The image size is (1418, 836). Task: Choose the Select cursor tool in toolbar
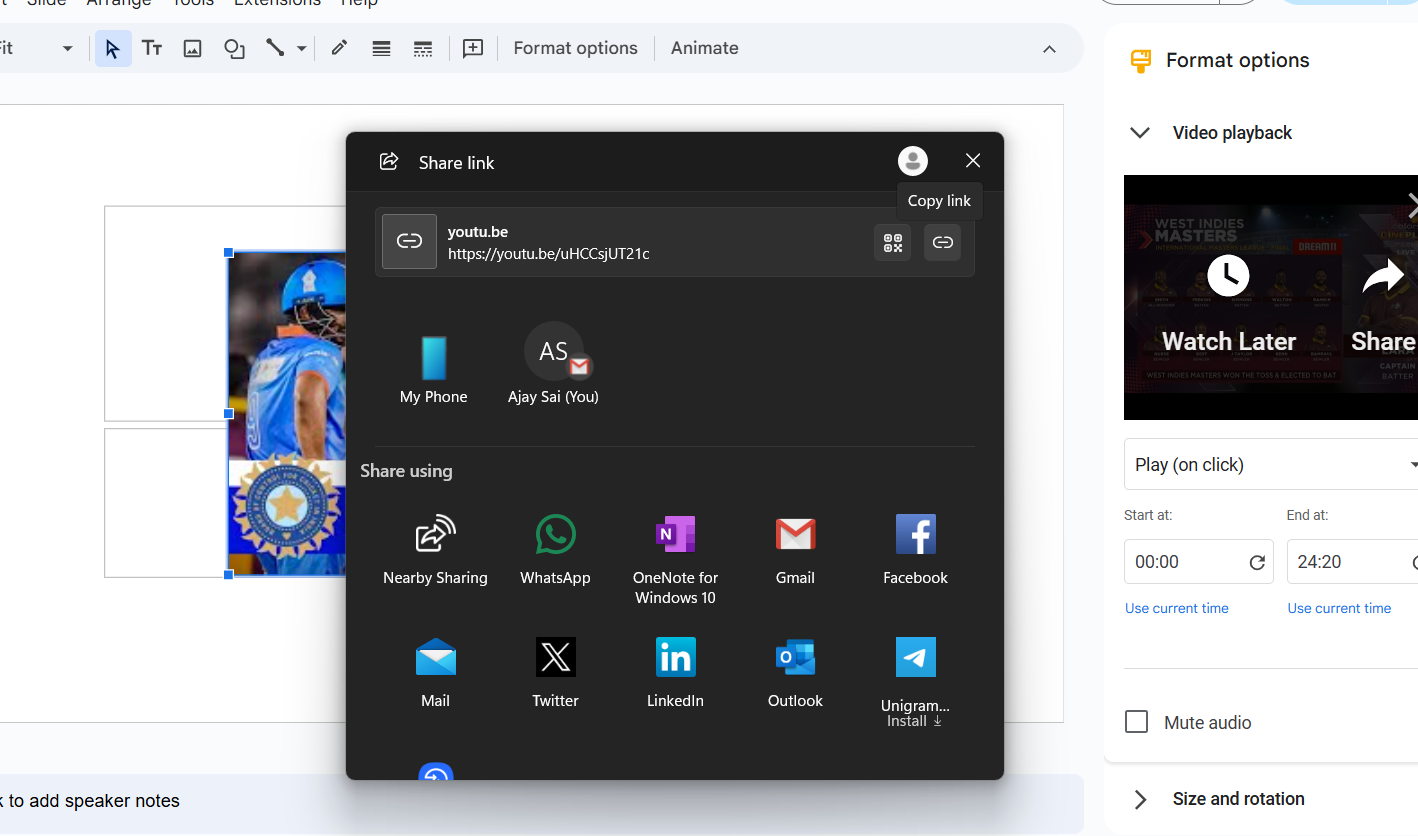(x=113, y=48)
